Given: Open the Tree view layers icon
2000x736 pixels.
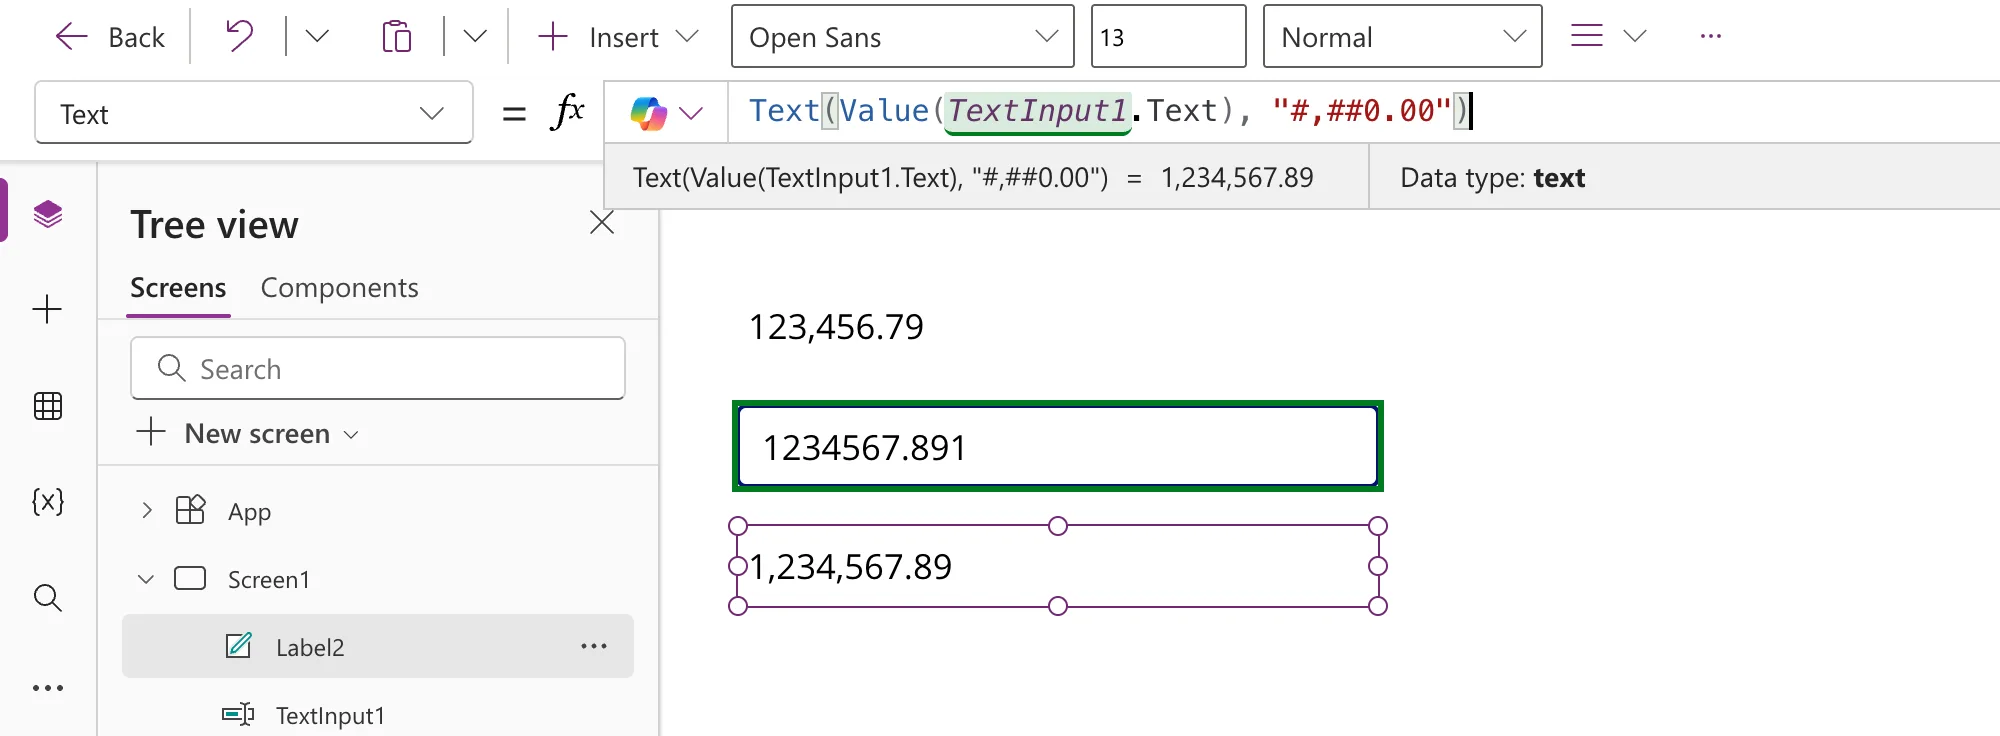Looking at the screenshot, I should pos(48,214).
